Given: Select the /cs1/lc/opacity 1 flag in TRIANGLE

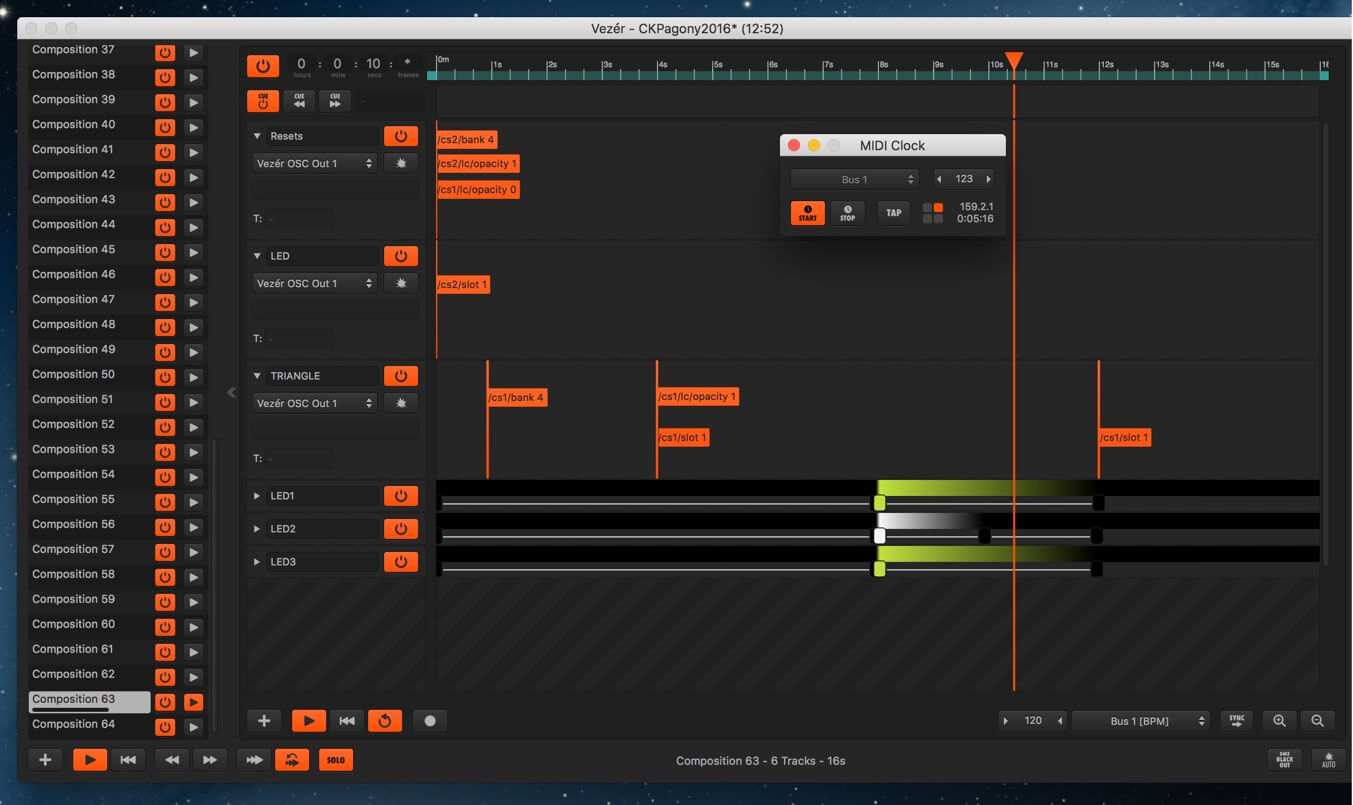Looking at the screenshot, I should pos(698,397).
